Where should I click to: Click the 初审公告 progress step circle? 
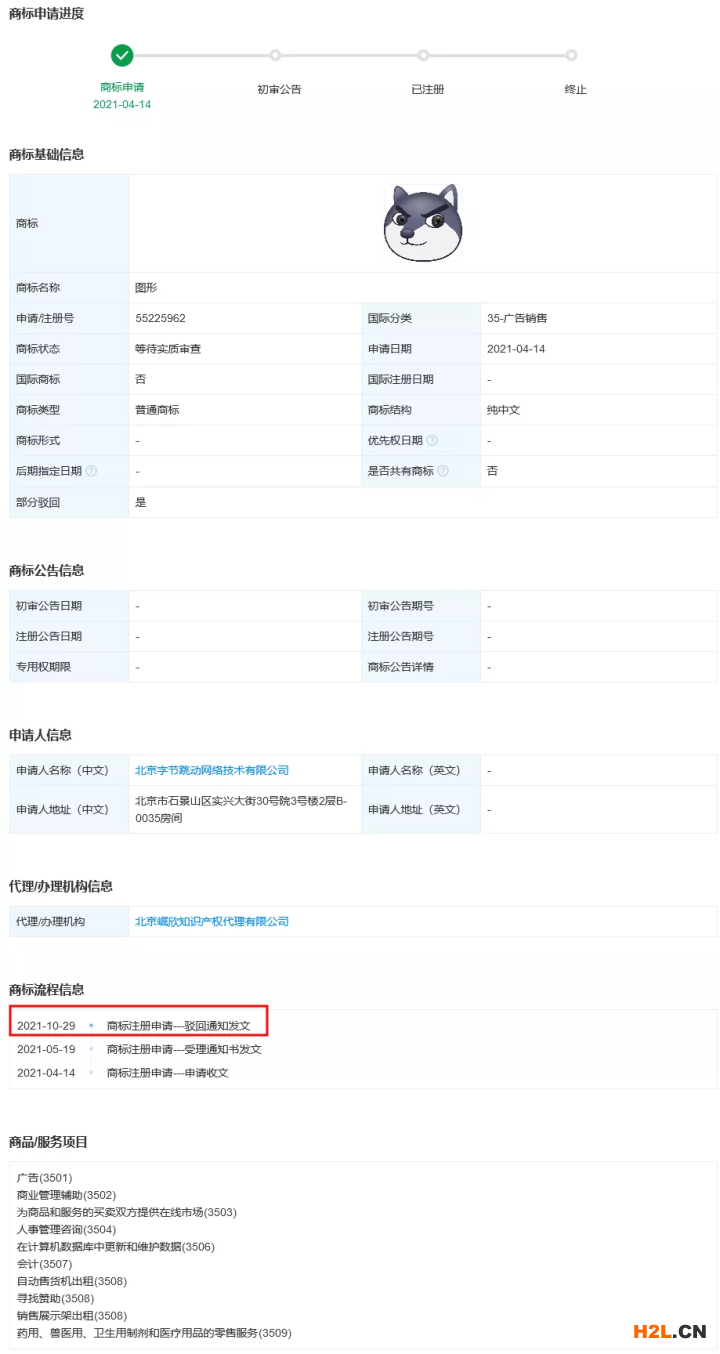tap(275, 56)
